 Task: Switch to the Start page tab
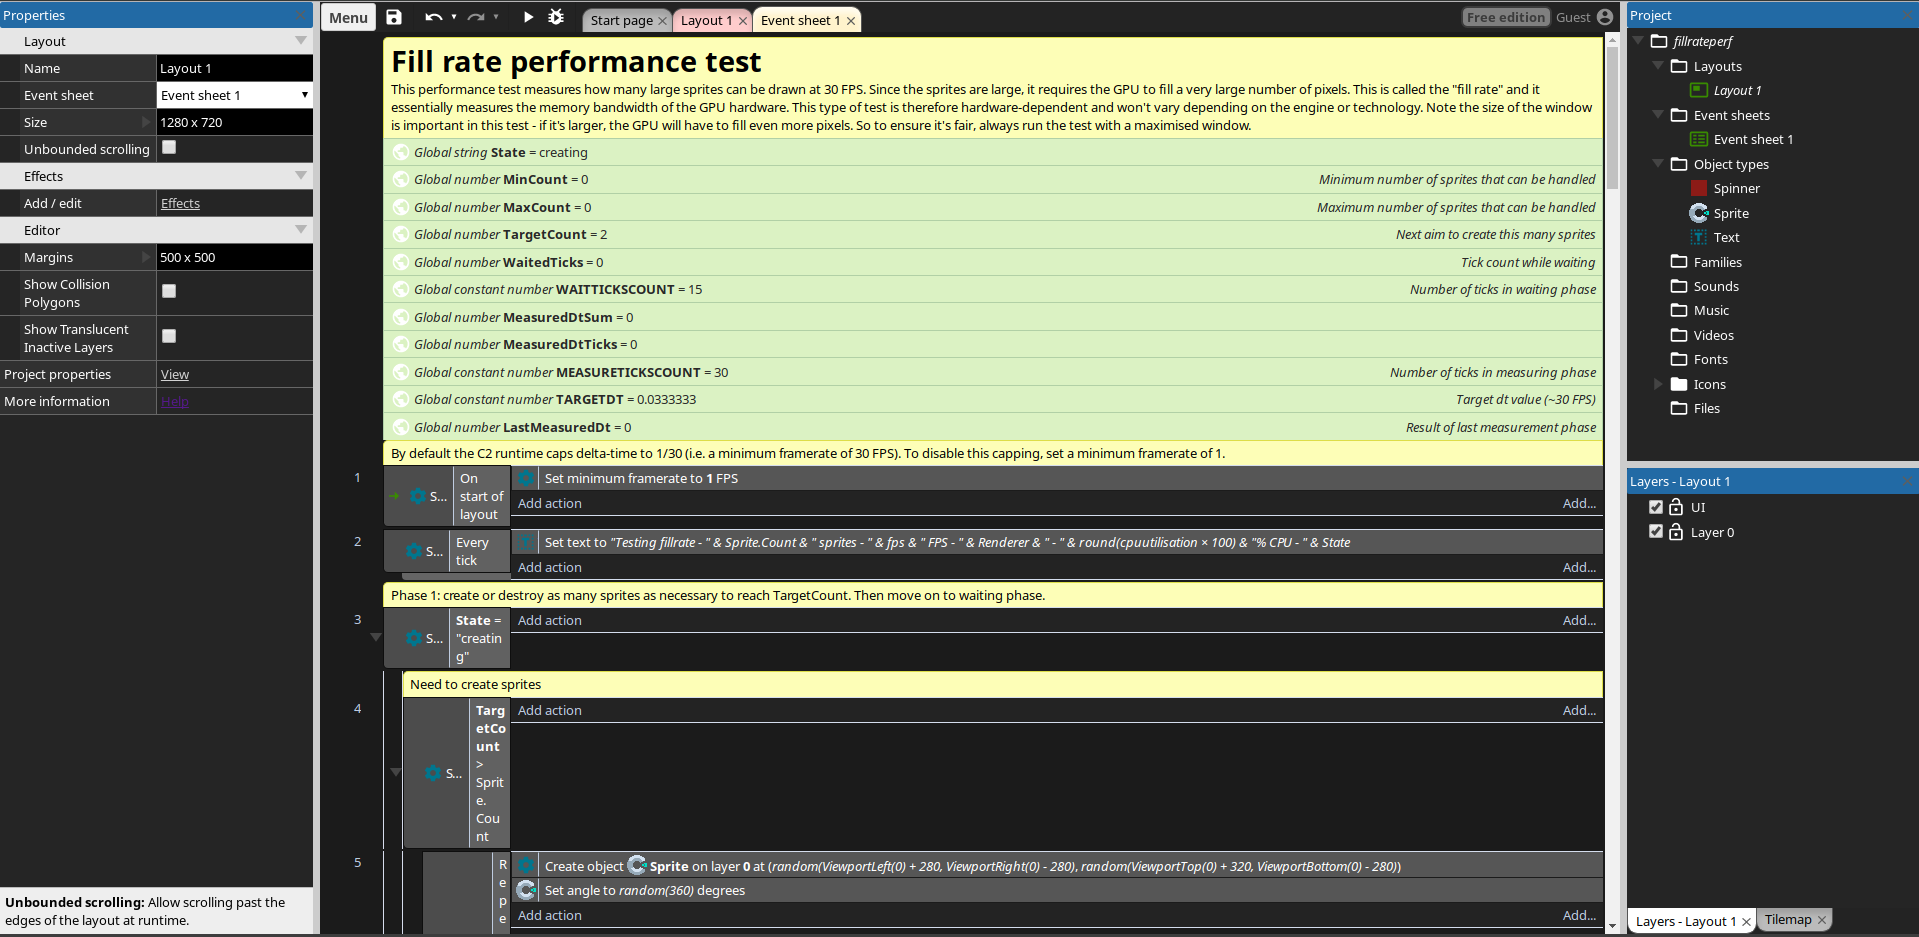coord(620,19)
